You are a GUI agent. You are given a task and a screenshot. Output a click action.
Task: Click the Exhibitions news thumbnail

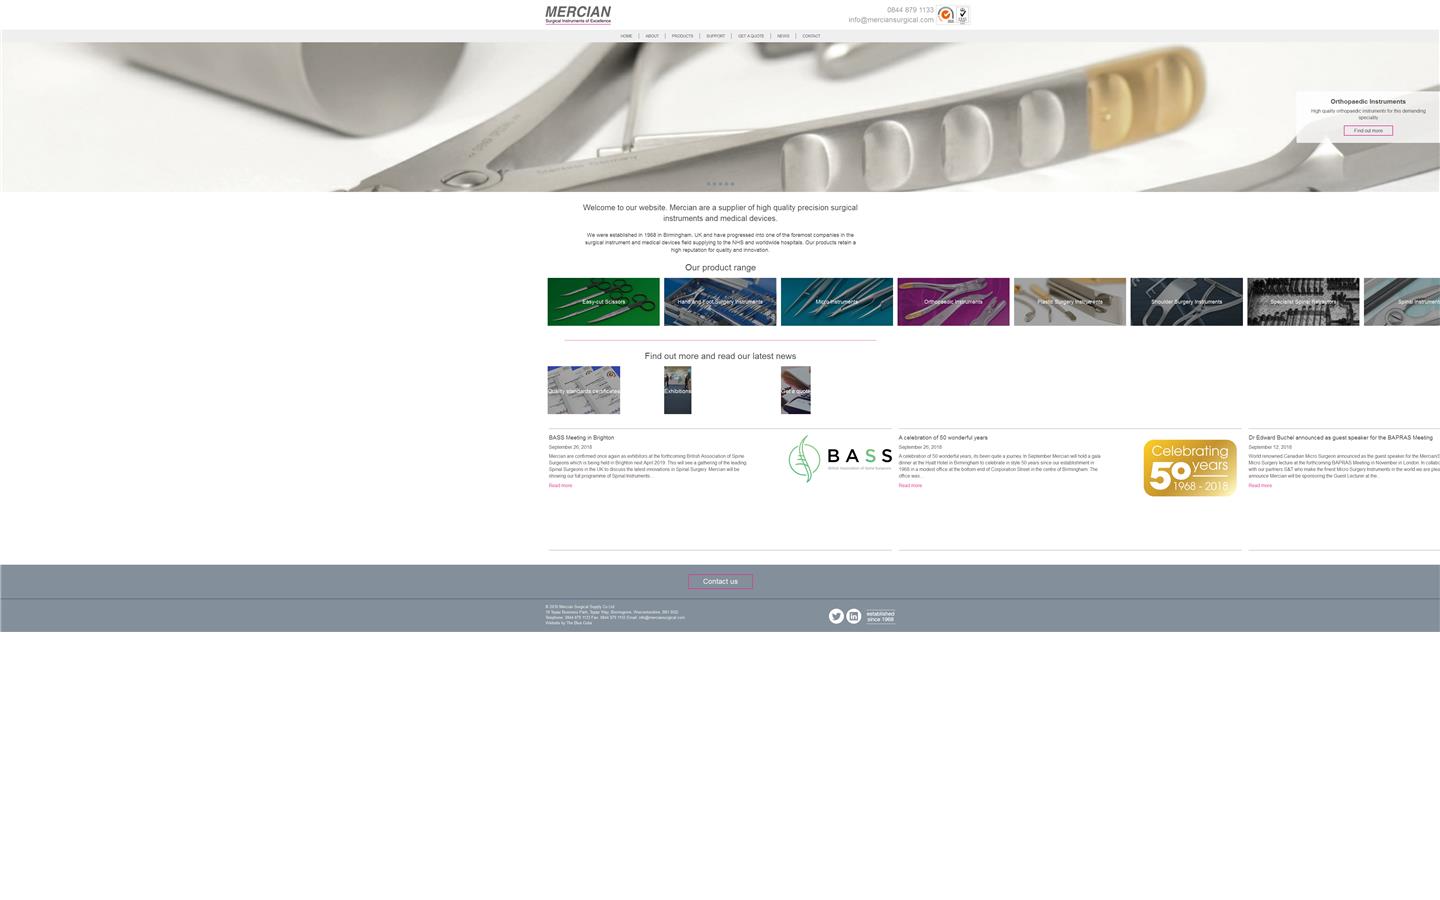(677, 390)
